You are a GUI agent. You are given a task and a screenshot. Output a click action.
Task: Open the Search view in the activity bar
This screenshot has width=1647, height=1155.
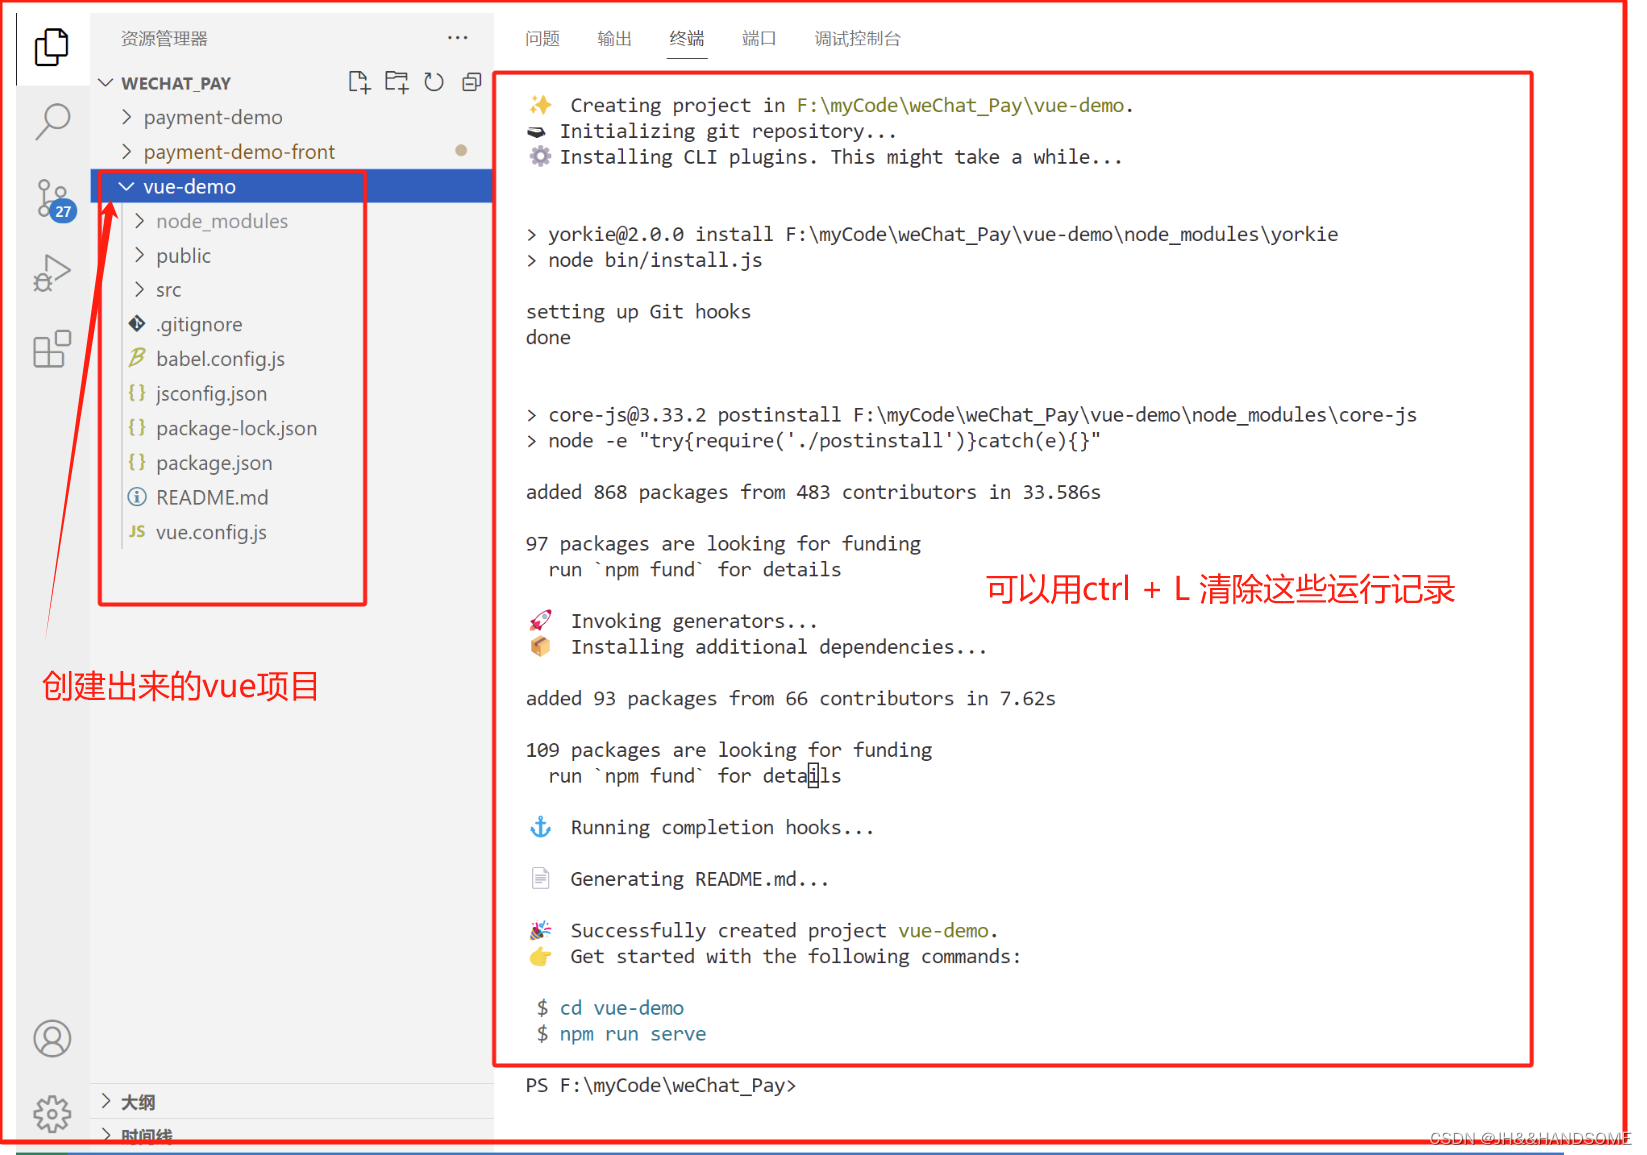[52, 122]
